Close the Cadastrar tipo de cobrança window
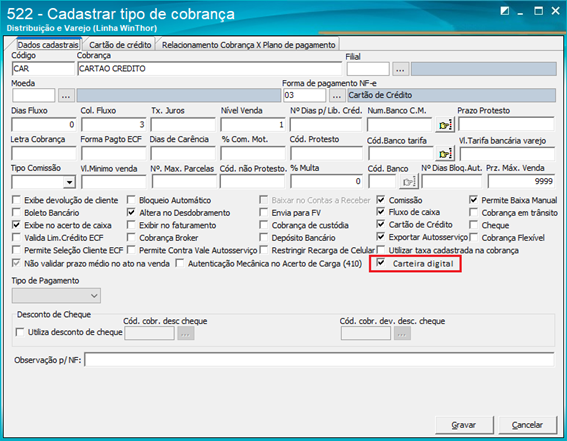The width and height of the screenshot is (567, 441). (555, 11)
